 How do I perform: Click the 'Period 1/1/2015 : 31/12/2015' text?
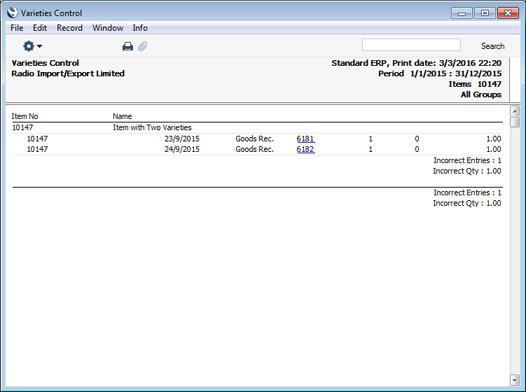[x=440, y=73]
